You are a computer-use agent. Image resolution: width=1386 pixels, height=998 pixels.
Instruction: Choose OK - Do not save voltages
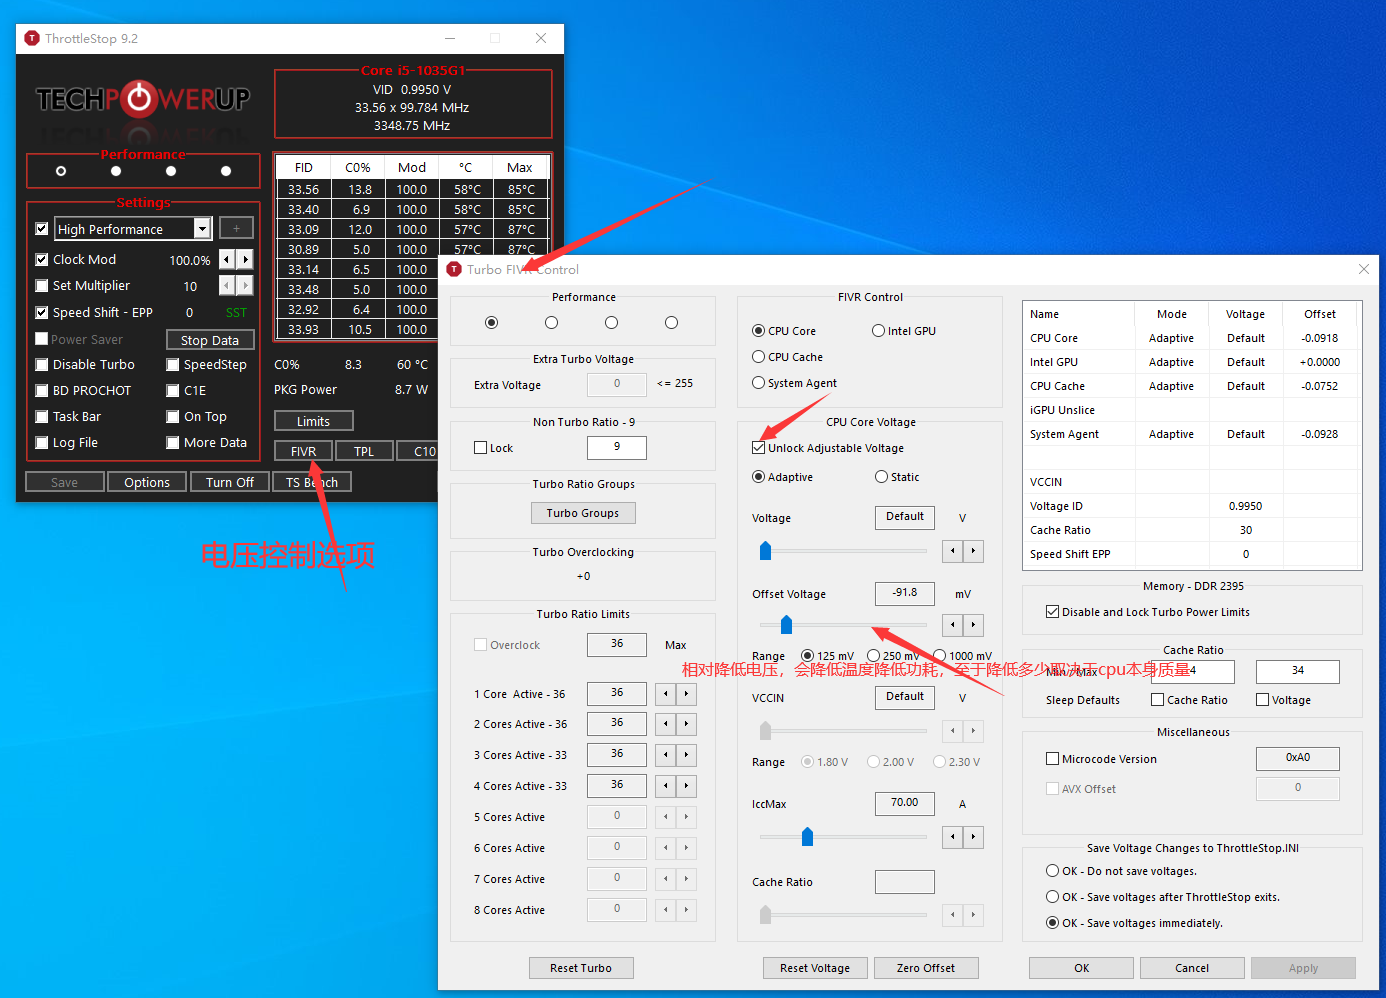click(1051, 870)
